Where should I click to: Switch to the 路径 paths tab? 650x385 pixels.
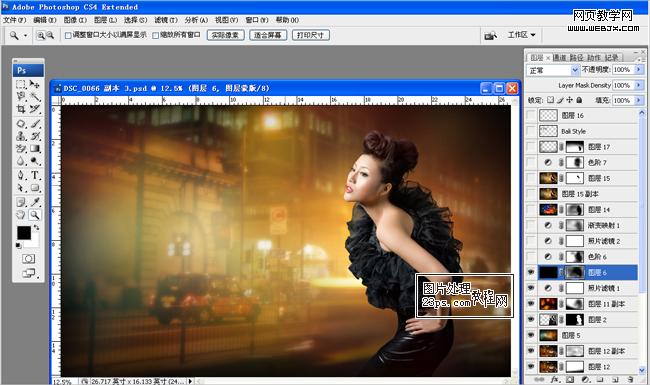[576, 58]
